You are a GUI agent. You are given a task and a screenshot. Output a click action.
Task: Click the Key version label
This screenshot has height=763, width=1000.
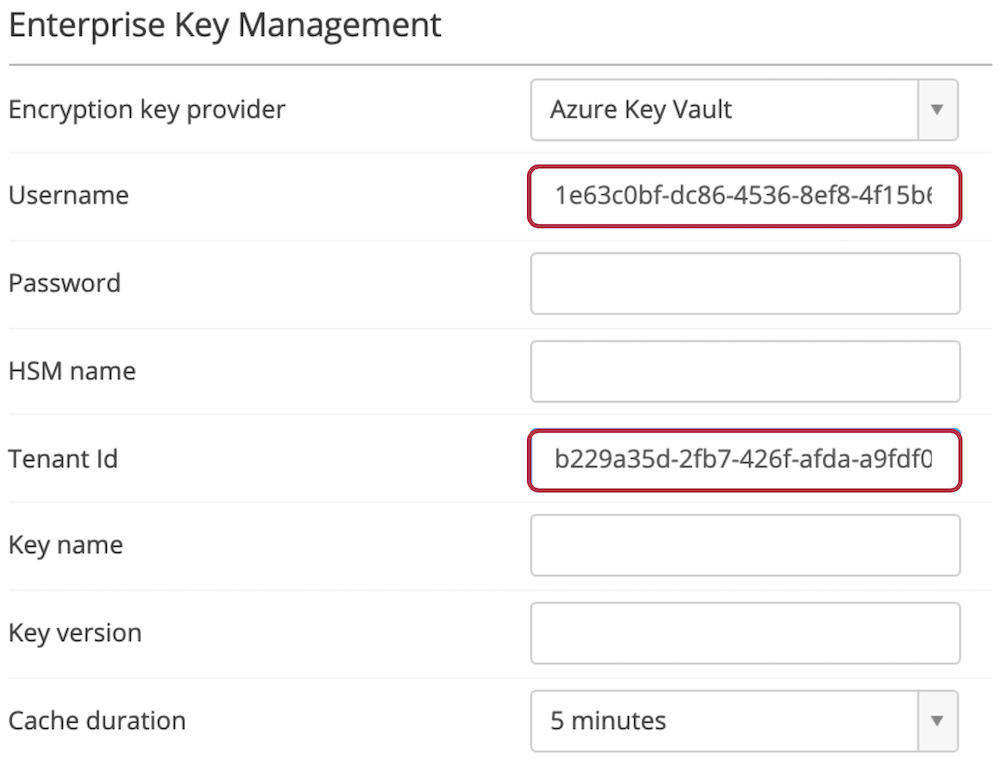(75, 633)
